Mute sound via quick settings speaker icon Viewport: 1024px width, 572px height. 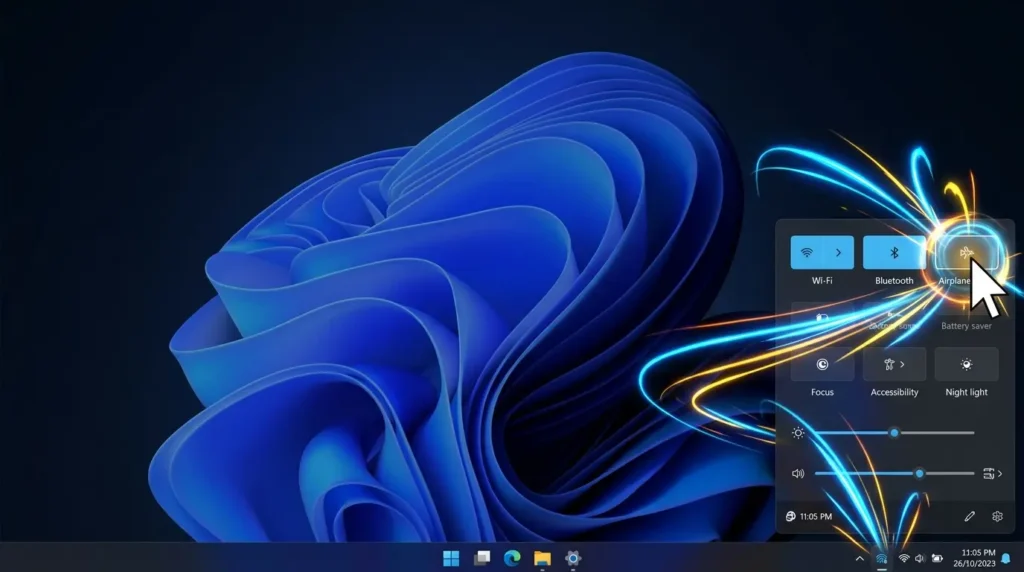pyautogui.click(x=798, y=473)
